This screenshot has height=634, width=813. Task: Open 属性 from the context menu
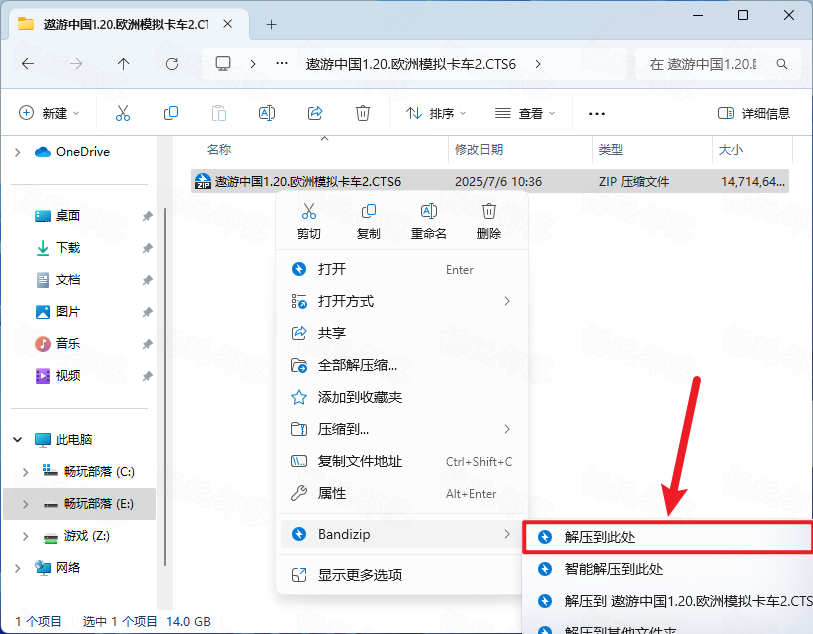point(402,493)
